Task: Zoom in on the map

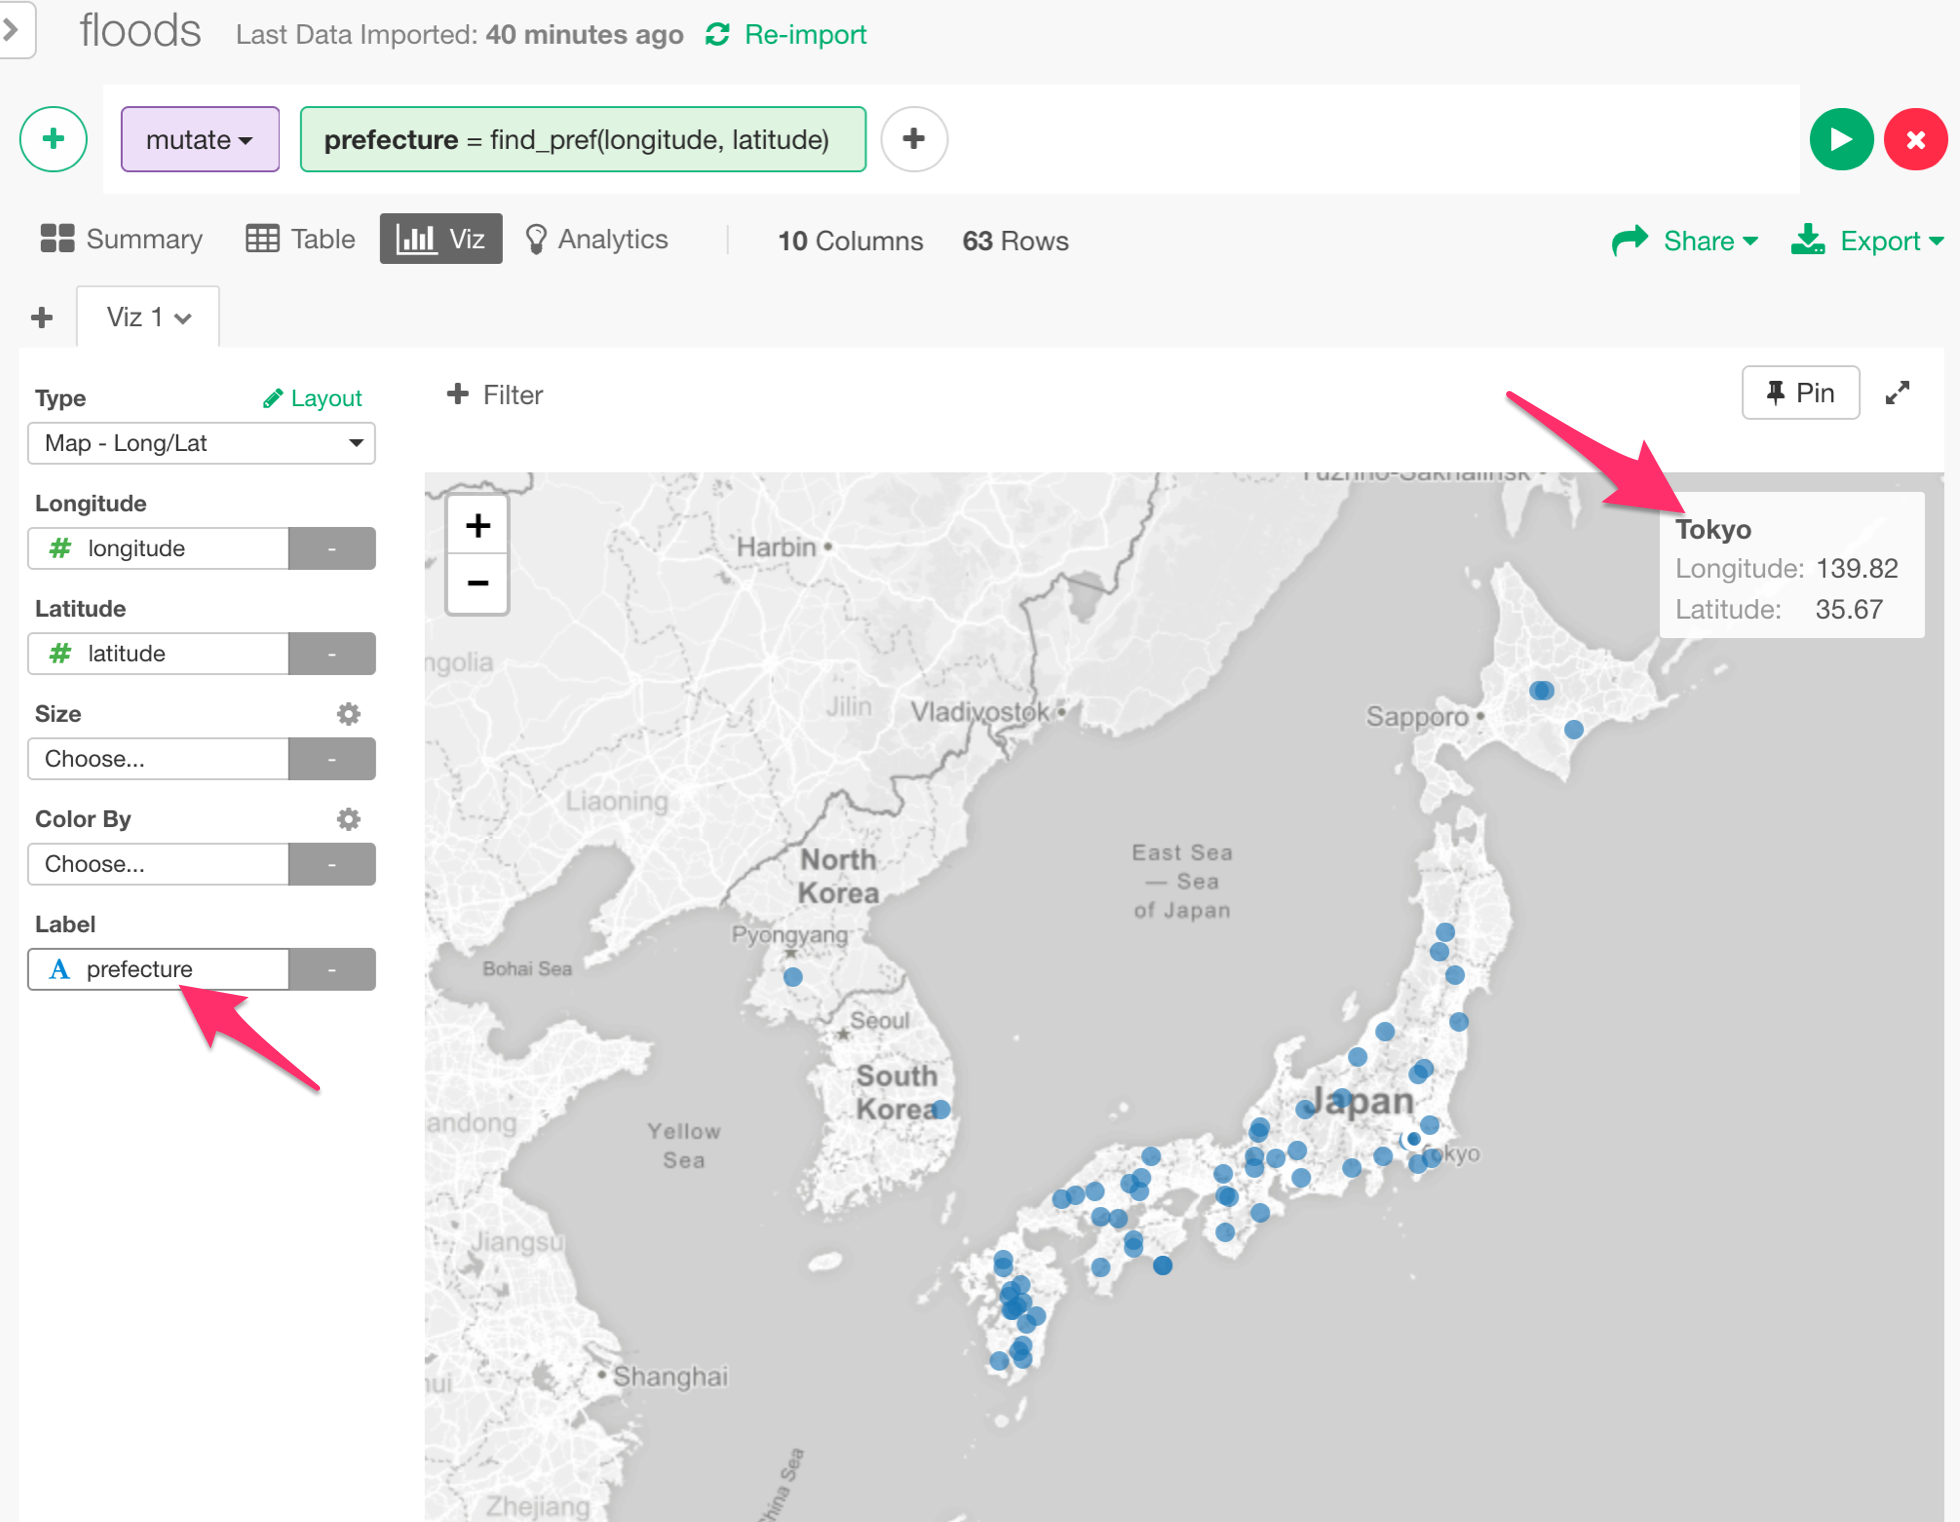Action: click(478, 524)
